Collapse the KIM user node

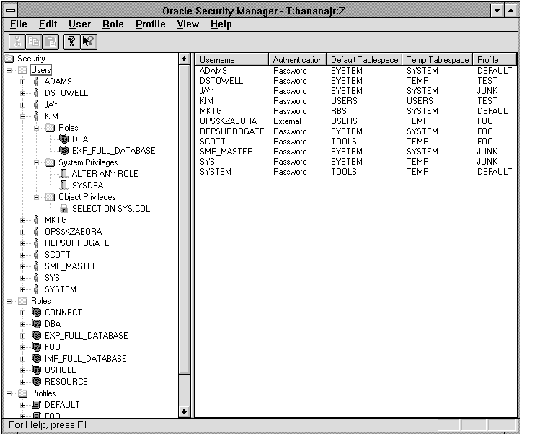[23, 116]
